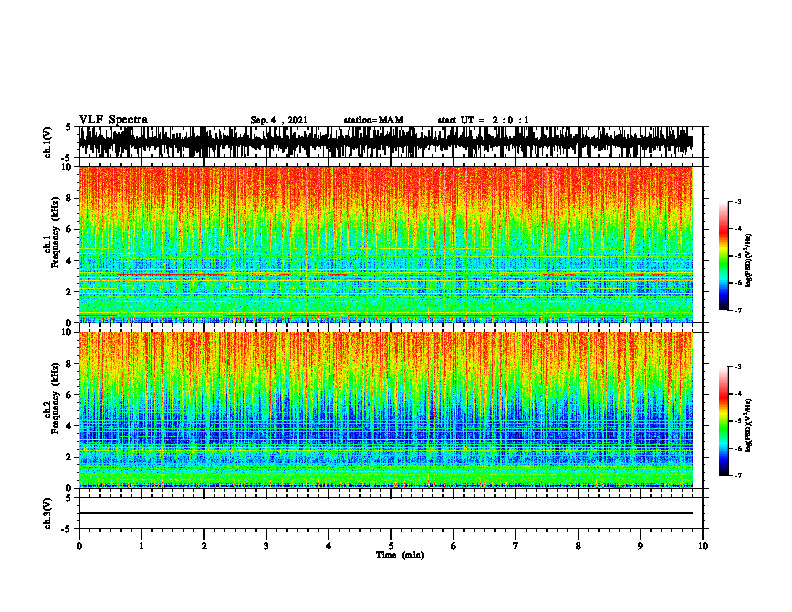
Task: Click the "9" tick on the time axis
Action: [640, 546]
